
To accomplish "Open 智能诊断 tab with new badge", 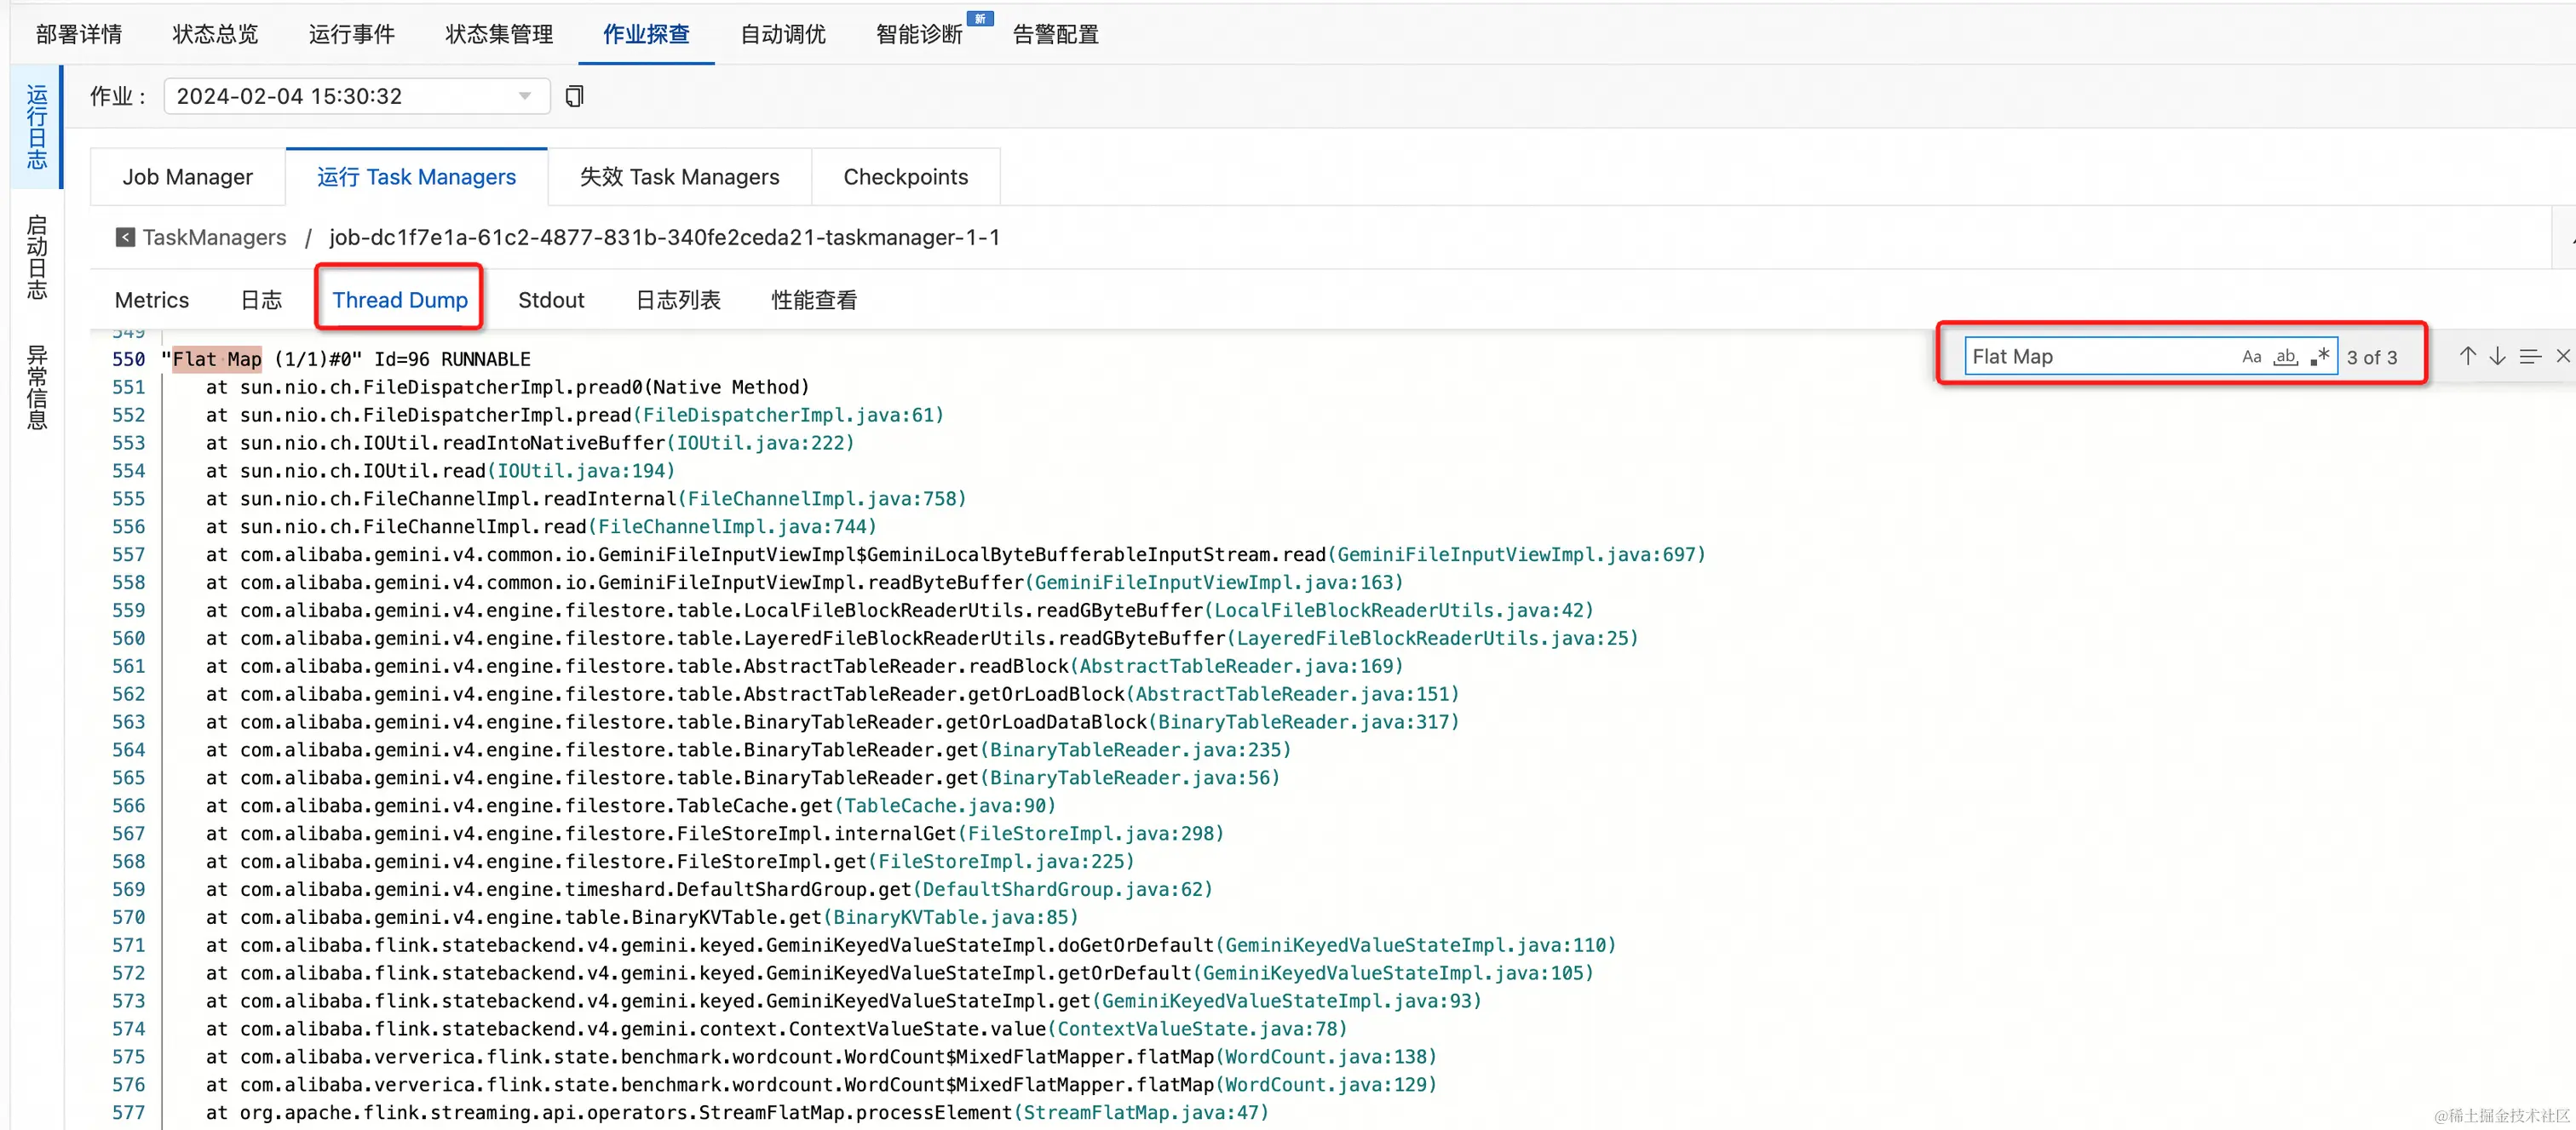I will click(x=918, y=34).
